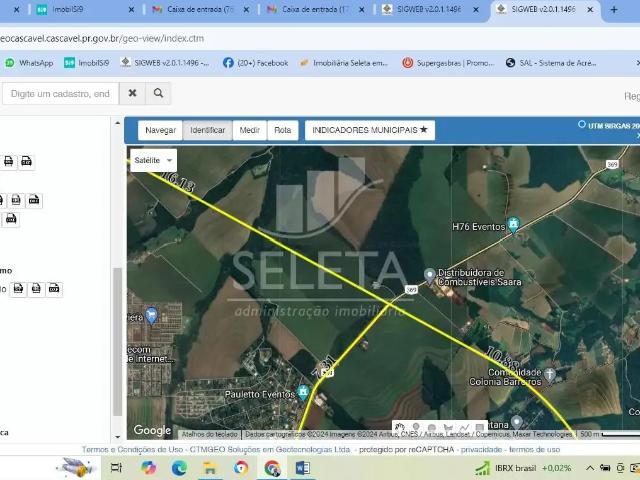640x480 pixels.
Task: Open the IBRX brasil stock widget
Action: (524, 468)
